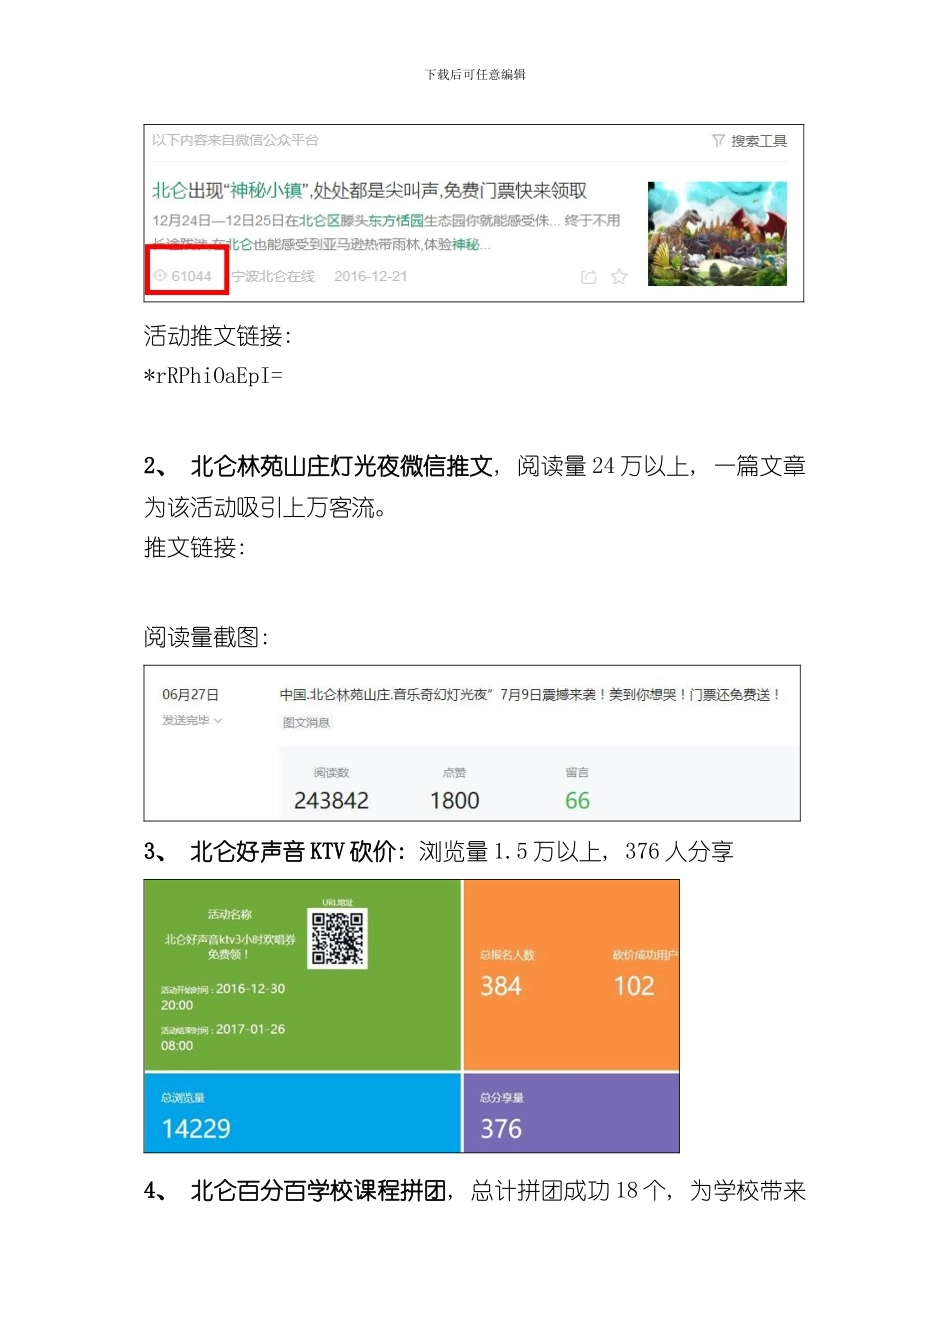This screenshot has width=950, height=1344.
Task: Click the date 2016-12-21
Action: [371, 276]
